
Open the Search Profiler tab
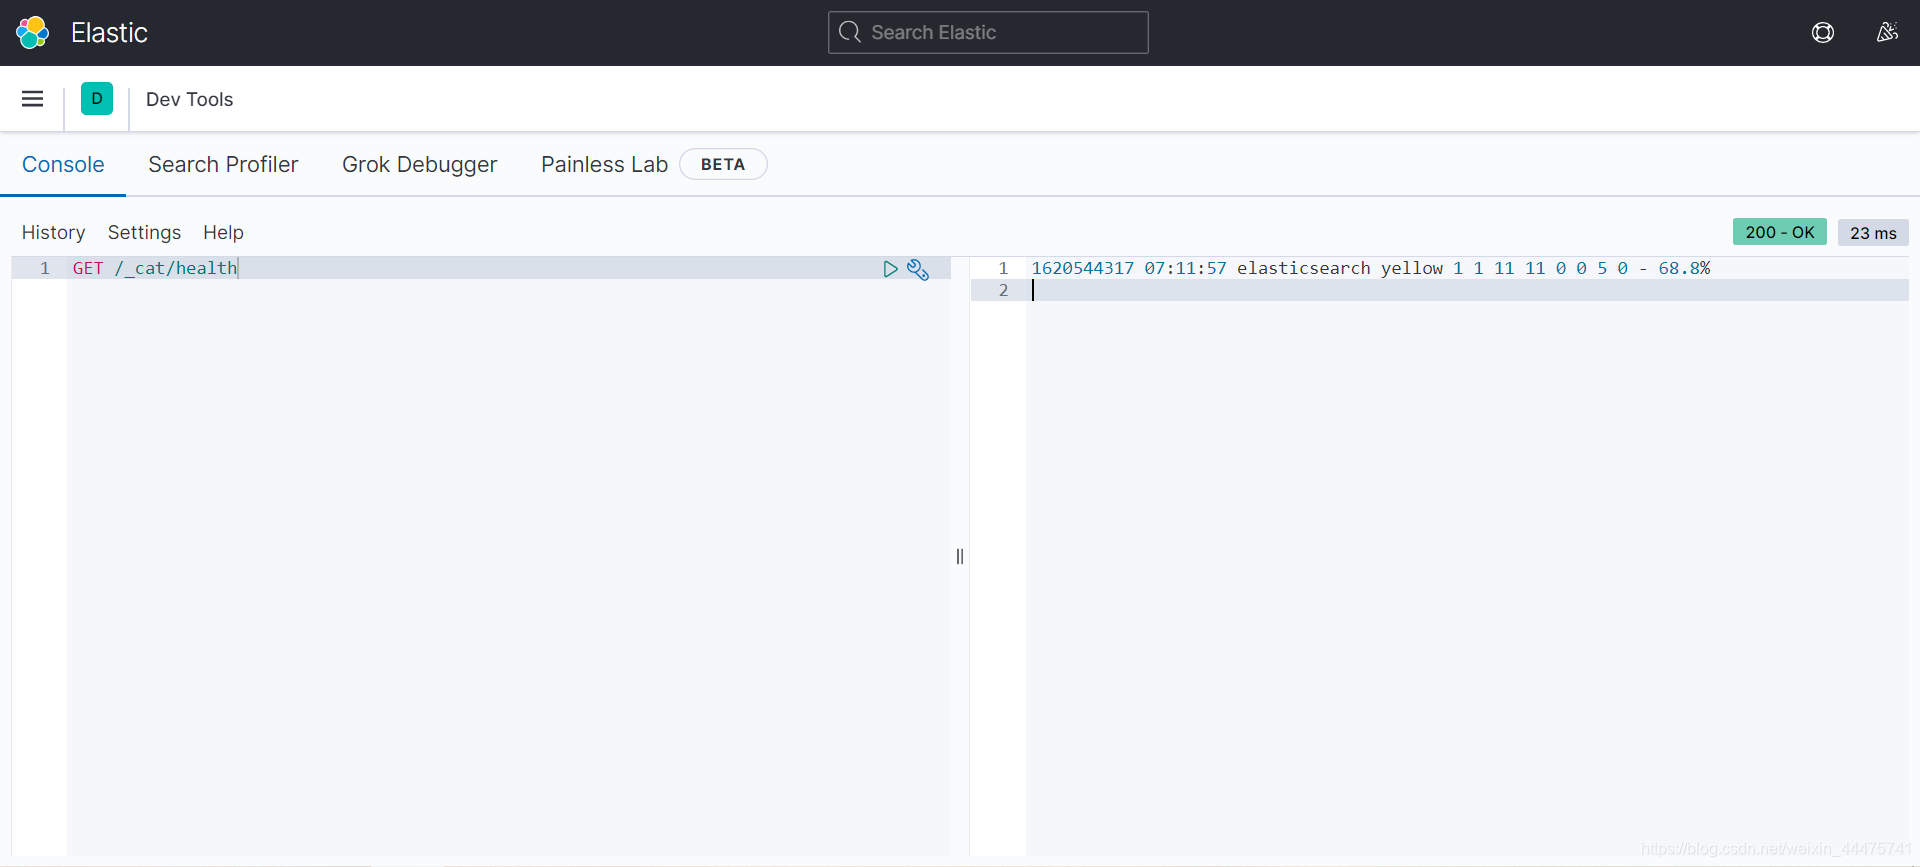pos(223,164)
